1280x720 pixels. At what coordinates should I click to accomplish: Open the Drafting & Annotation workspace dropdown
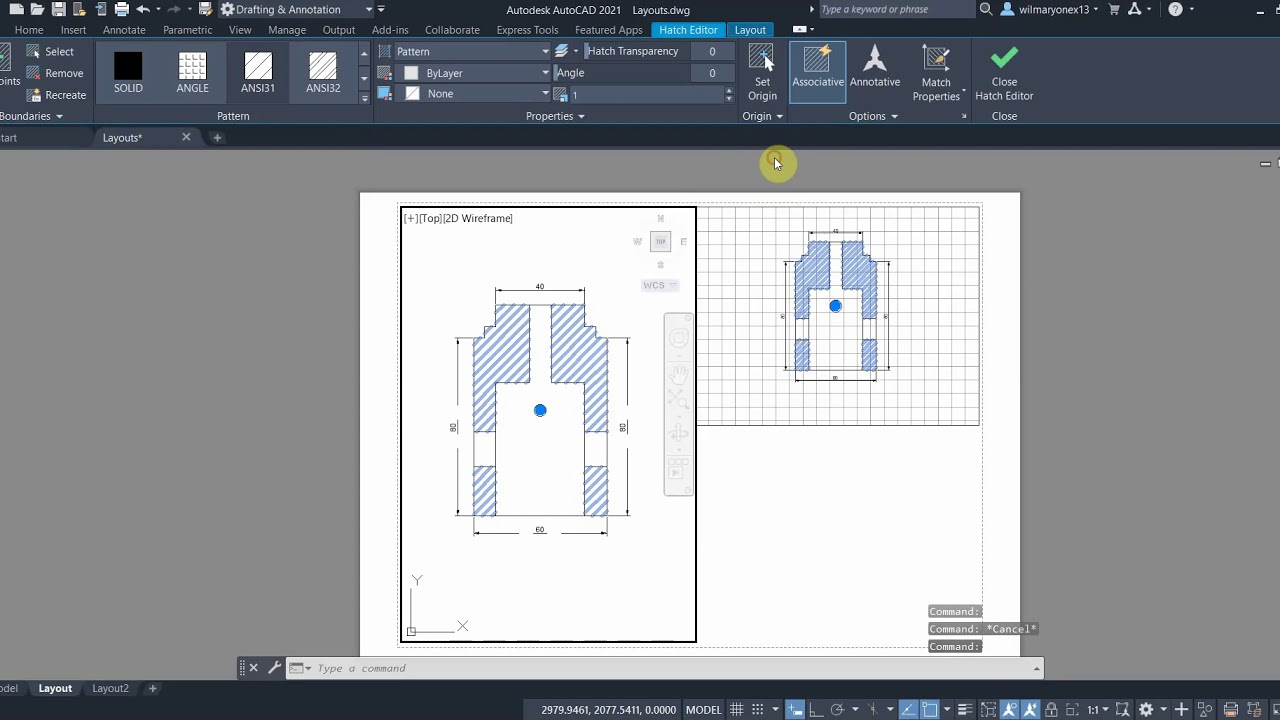(297, 9)
